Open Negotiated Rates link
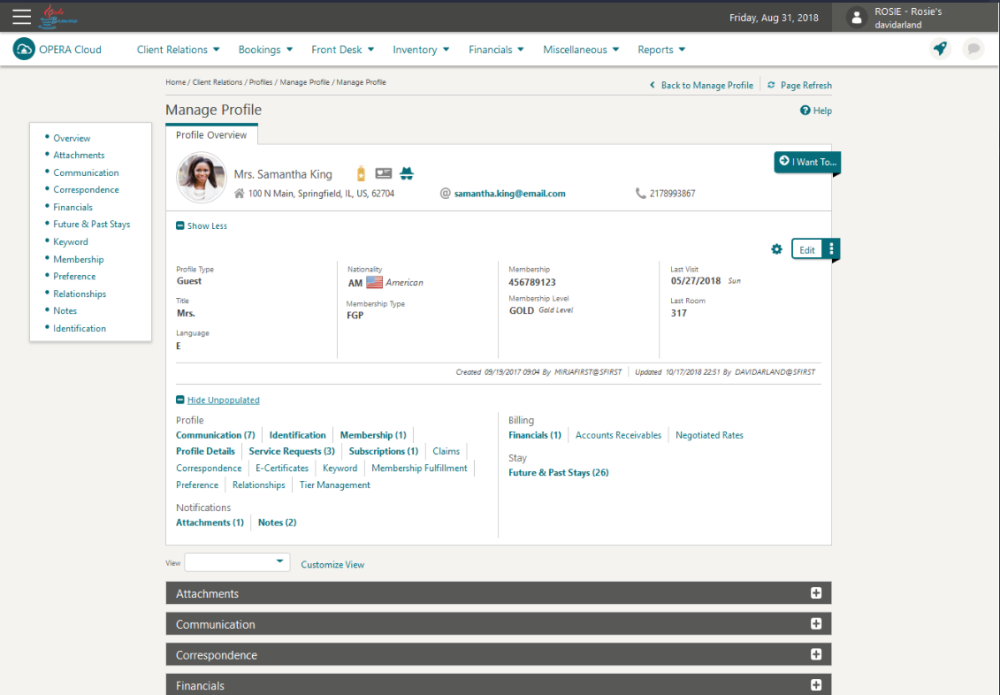The height and width of the screenshot is (695, 1000). 709,435
